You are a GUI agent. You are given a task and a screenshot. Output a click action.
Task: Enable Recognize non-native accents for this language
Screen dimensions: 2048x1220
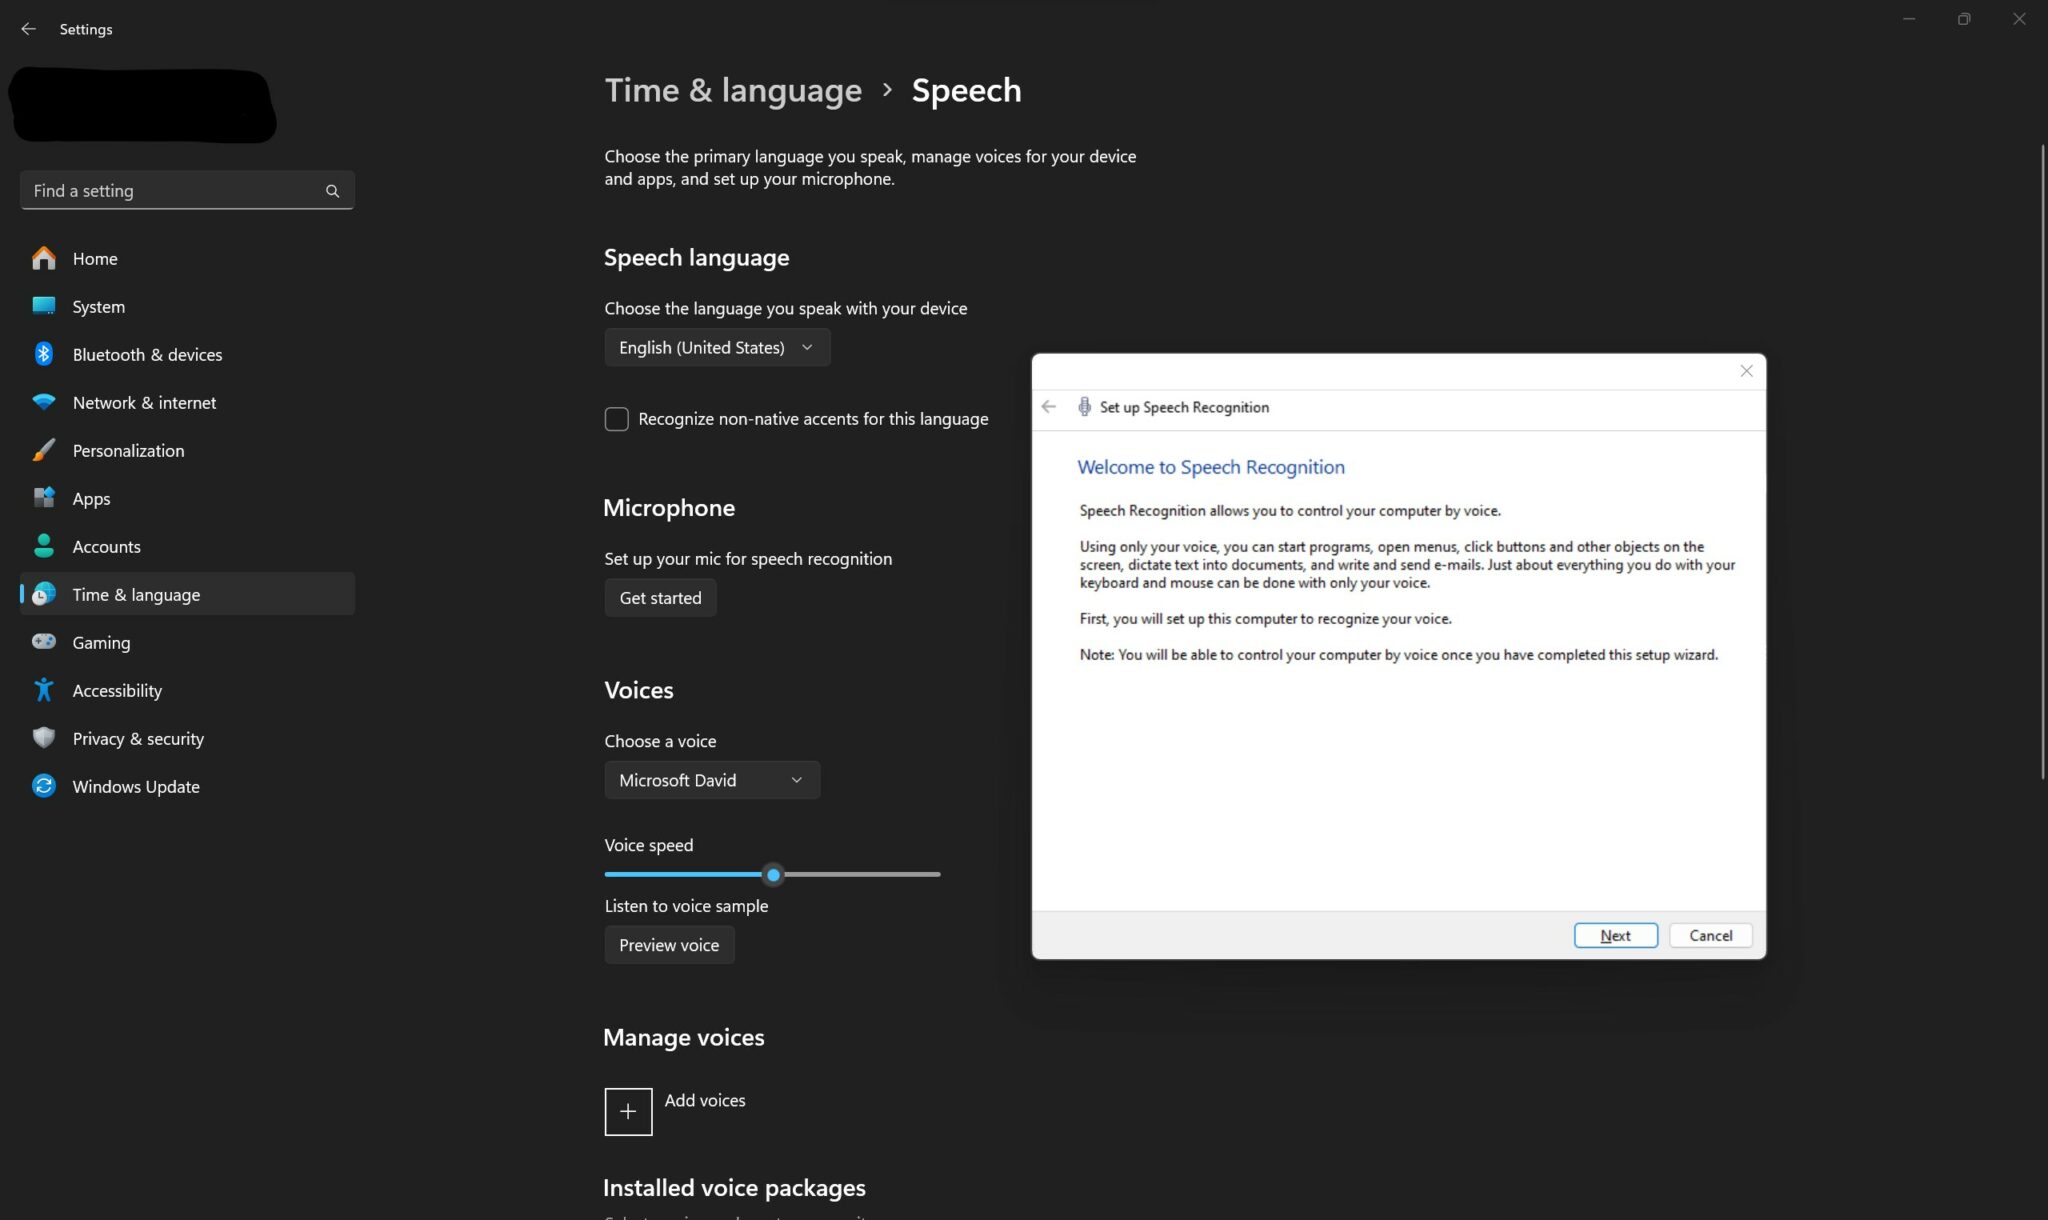[x=616, y=419]
